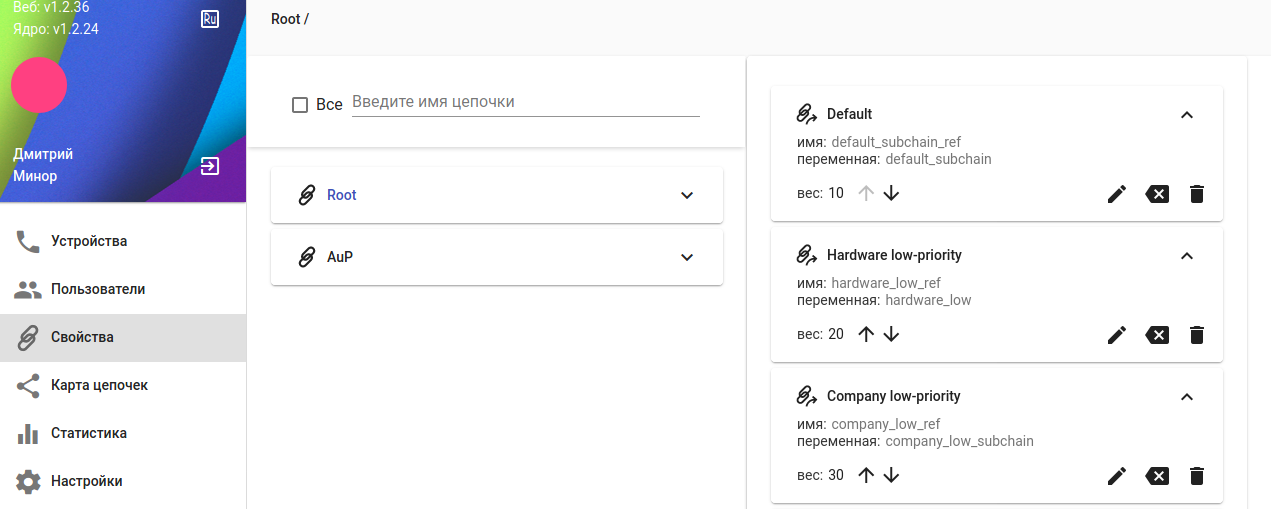
Task: Click the chain name search field
Action: (x=525, y=102)
